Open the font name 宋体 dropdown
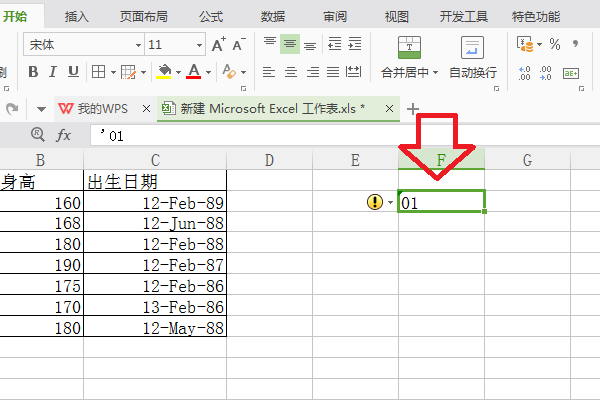 click(x=138, y=45)
